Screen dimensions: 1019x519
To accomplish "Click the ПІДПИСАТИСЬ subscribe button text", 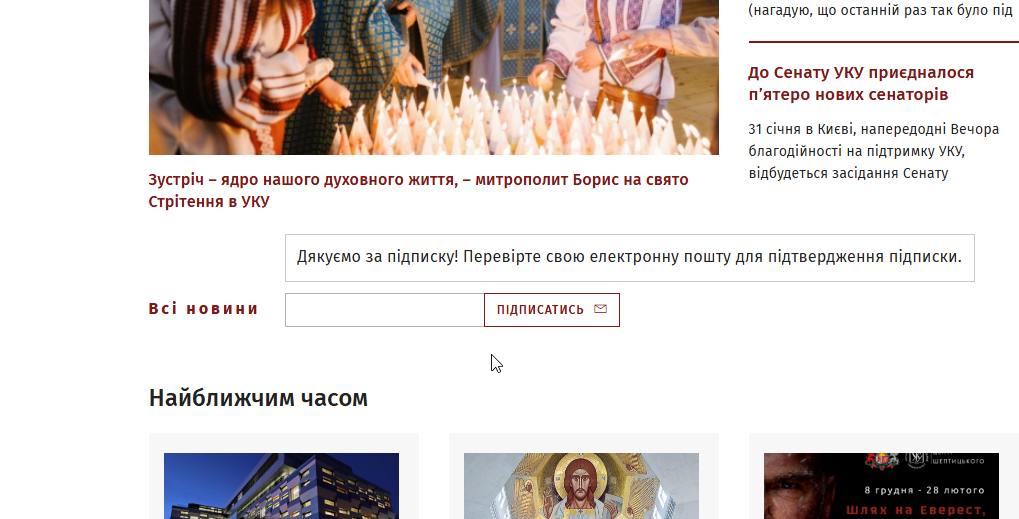I will (x=540, y=310).
